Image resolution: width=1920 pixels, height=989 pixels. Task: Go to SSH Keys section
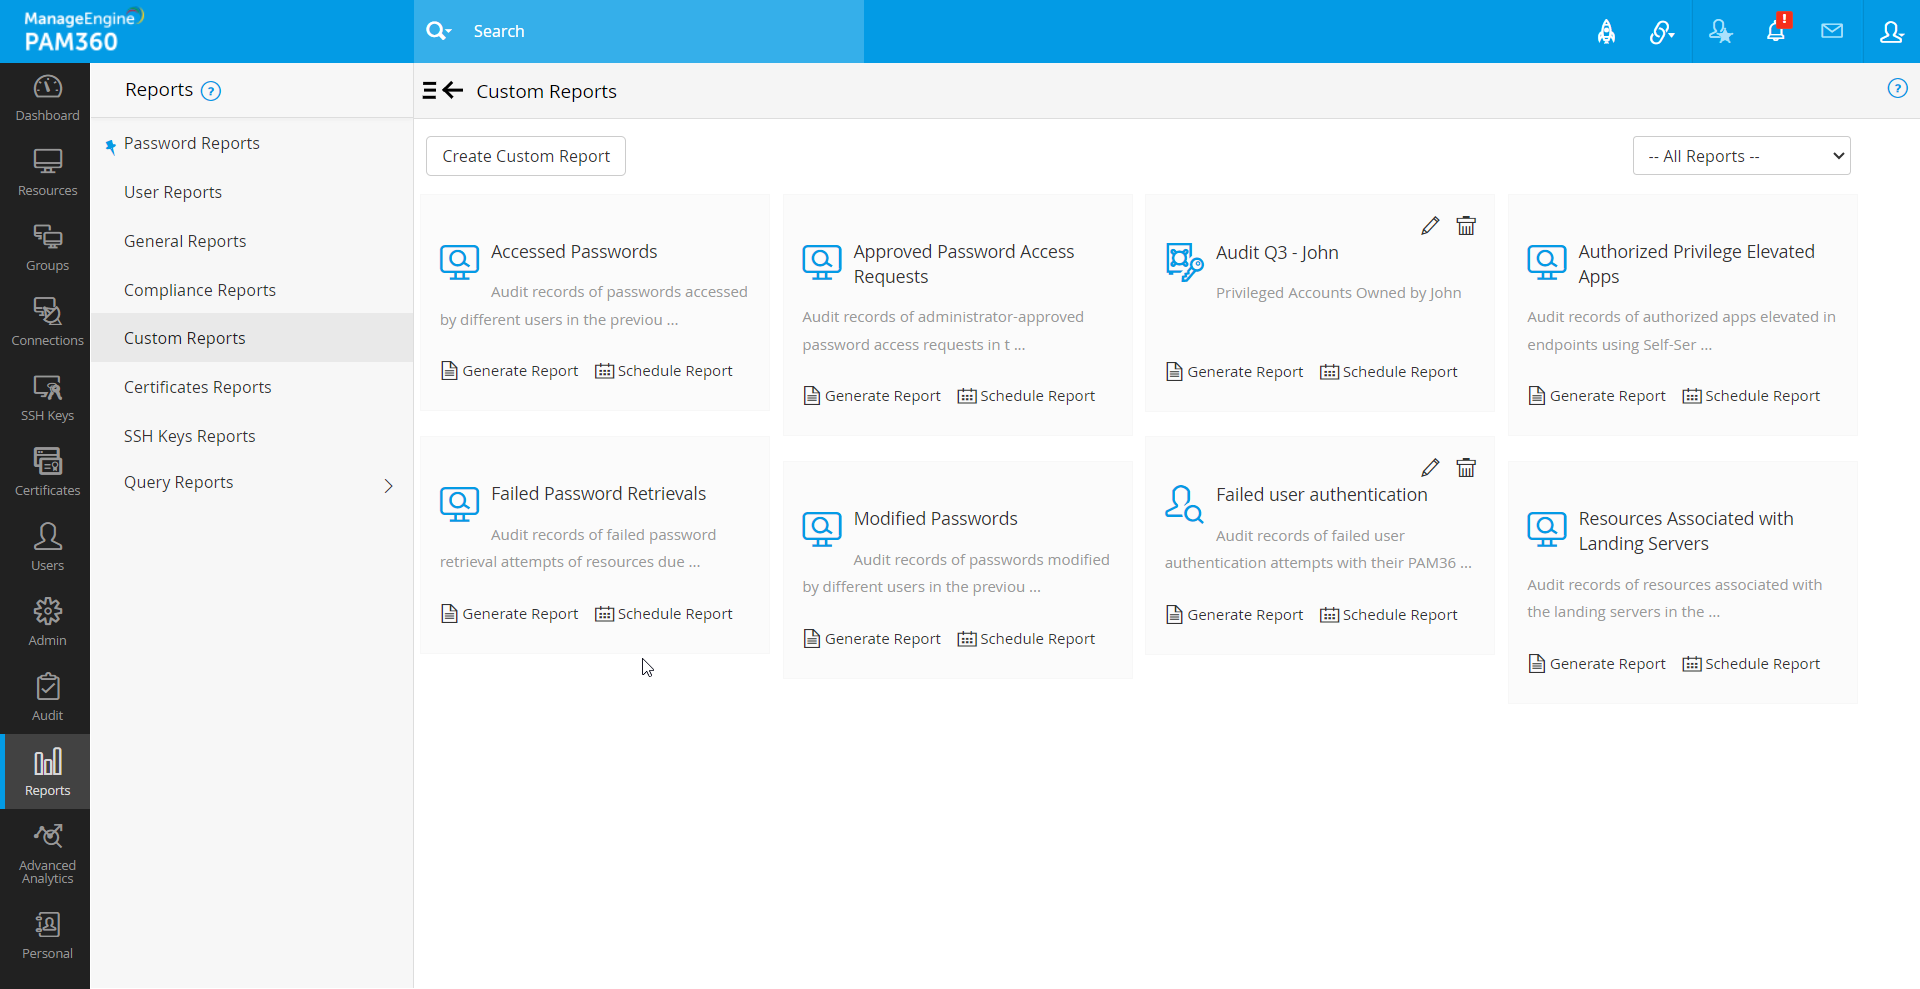click(x=47, y=398)
